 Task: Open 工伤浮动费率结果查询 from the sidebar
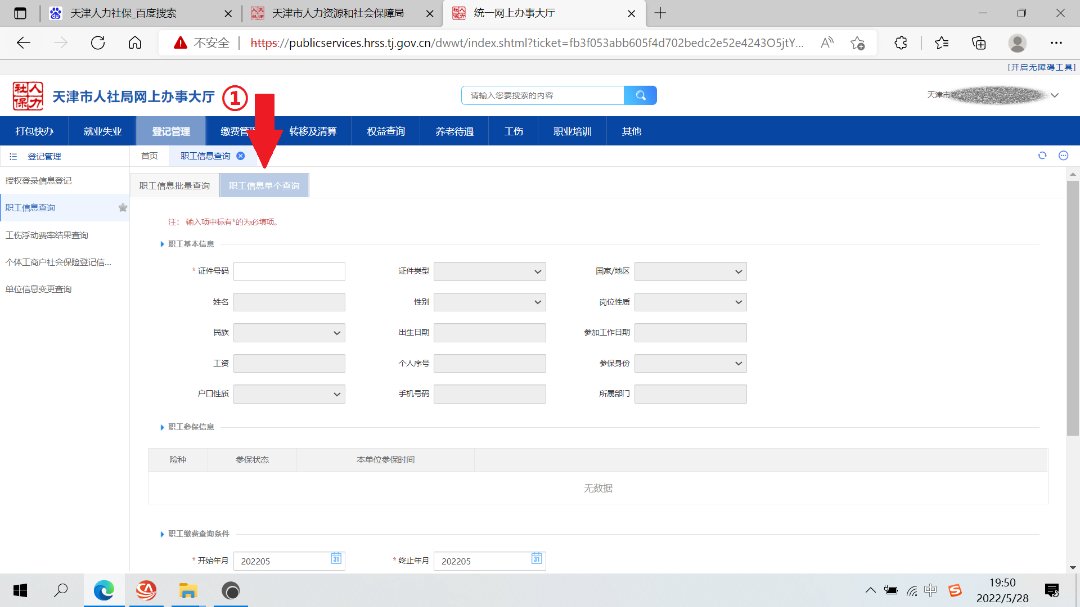[47, 236]
